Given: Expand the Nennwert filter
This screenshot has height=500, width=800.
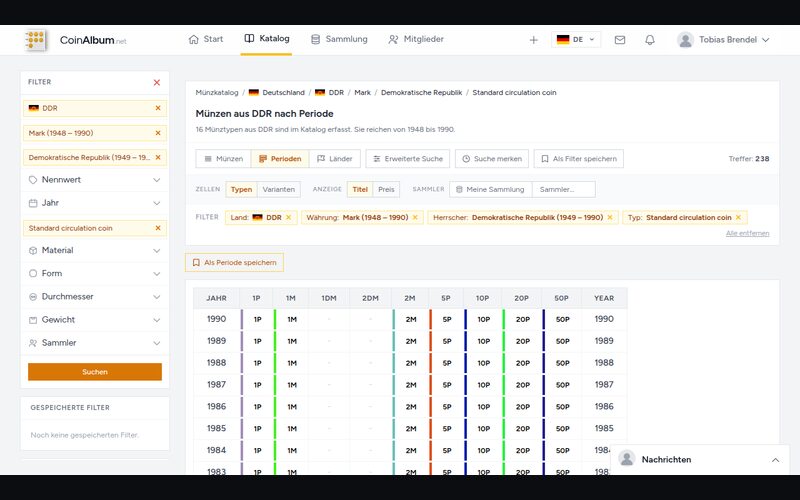Looking at the screenshot, I should [x=95, y=180].
